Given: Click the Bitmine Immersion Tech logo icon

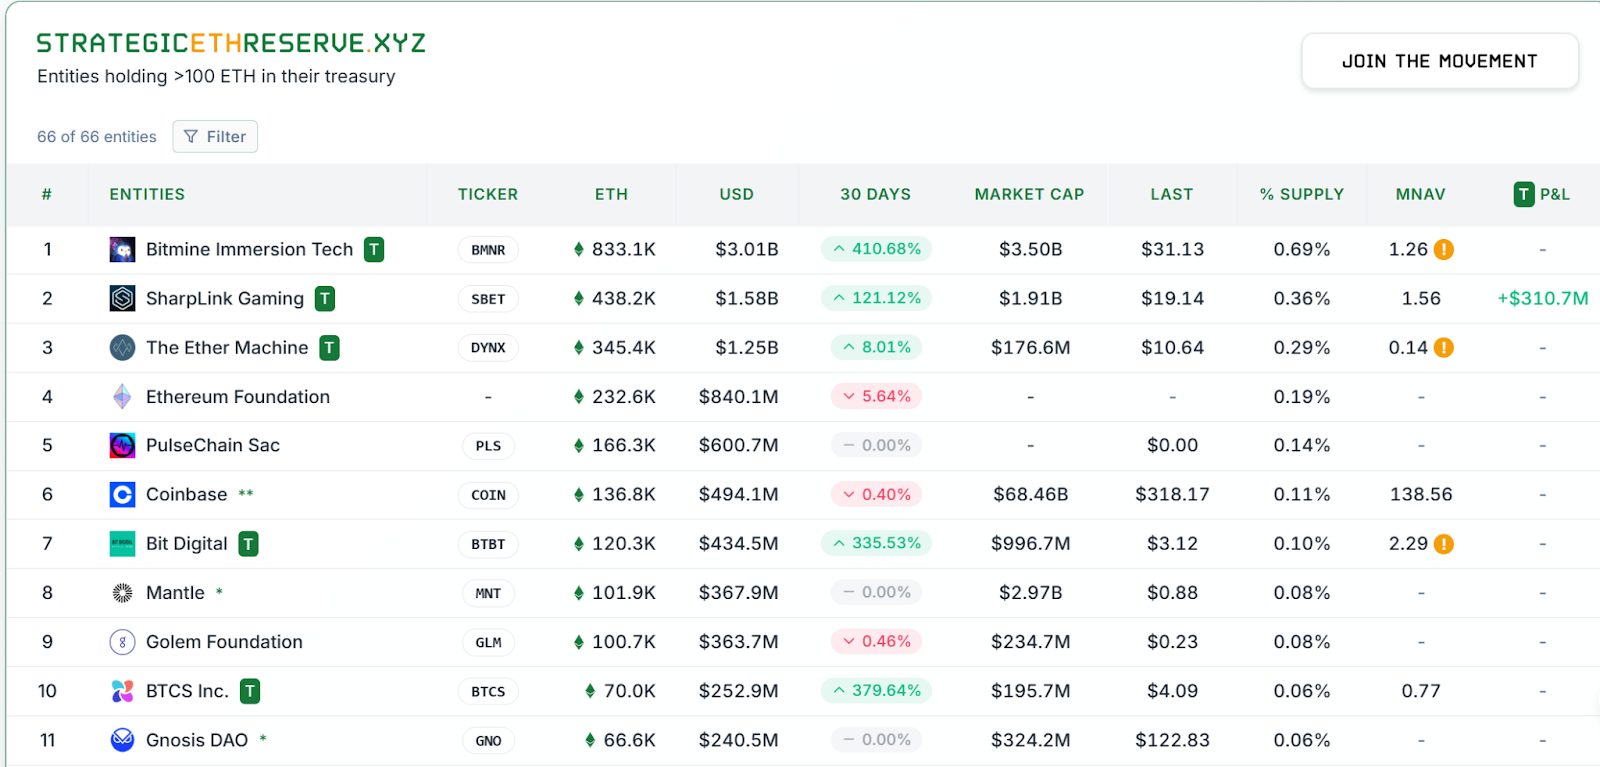Looking at the screenshot, I should (x=121, y=249).
